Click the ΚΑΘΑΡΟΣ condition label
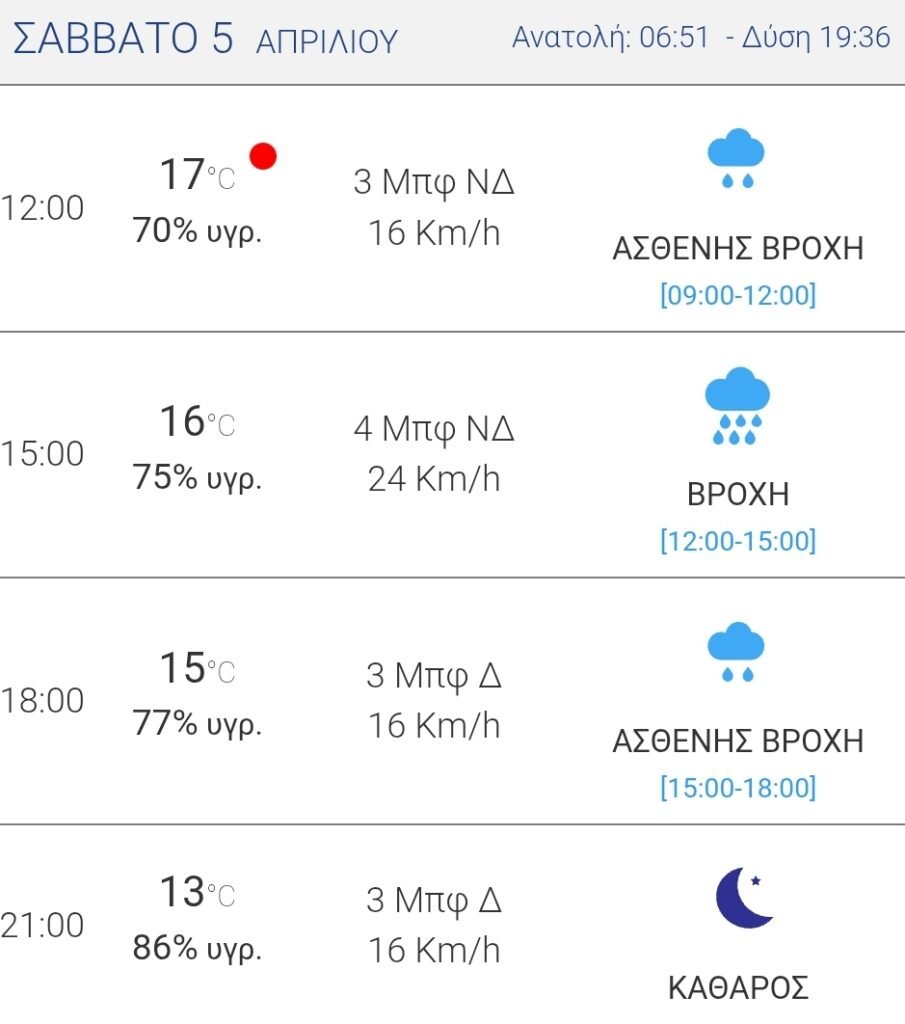The width and height of the screenshot is (905, 1024). [x=738, y=988]
